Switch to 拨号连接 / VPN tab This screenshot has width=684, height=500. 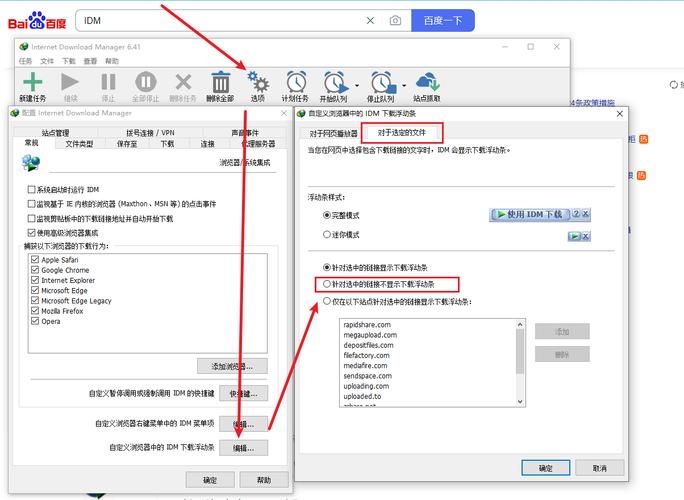(x=150, y=133)
